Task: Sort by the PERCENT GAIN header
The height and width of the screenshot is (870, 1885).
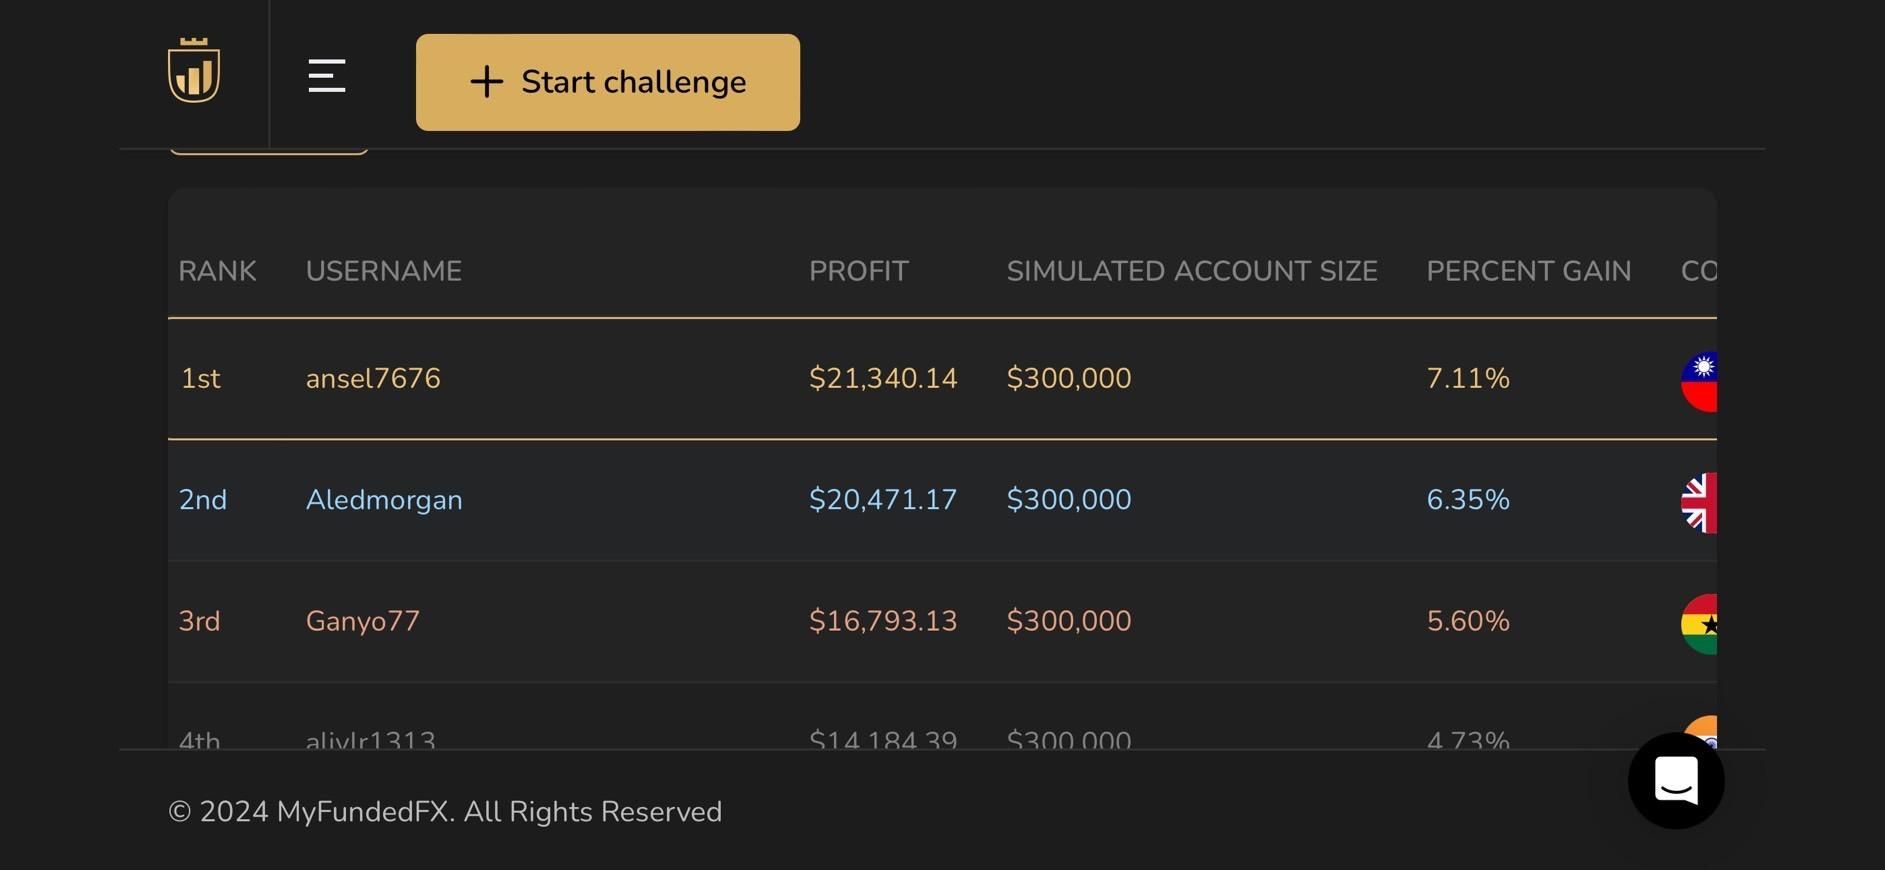Action: click(1528, 271)
